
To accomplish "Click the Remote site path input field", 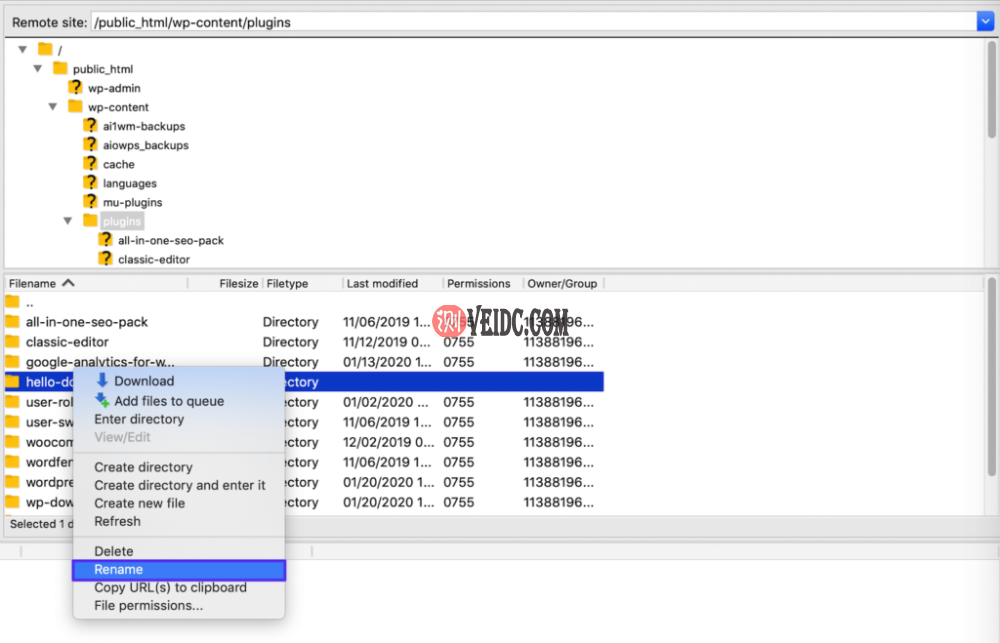I will (x=530, y=22).
